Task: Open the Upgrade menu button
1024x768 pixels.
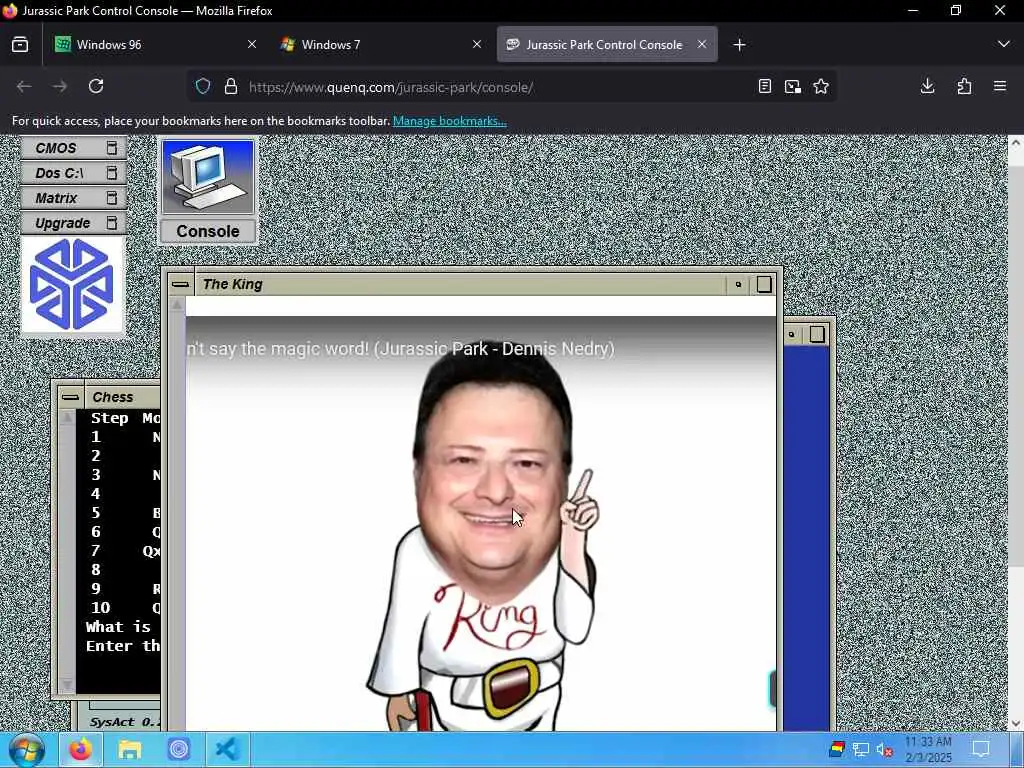Action: click(x=73, y=223)
